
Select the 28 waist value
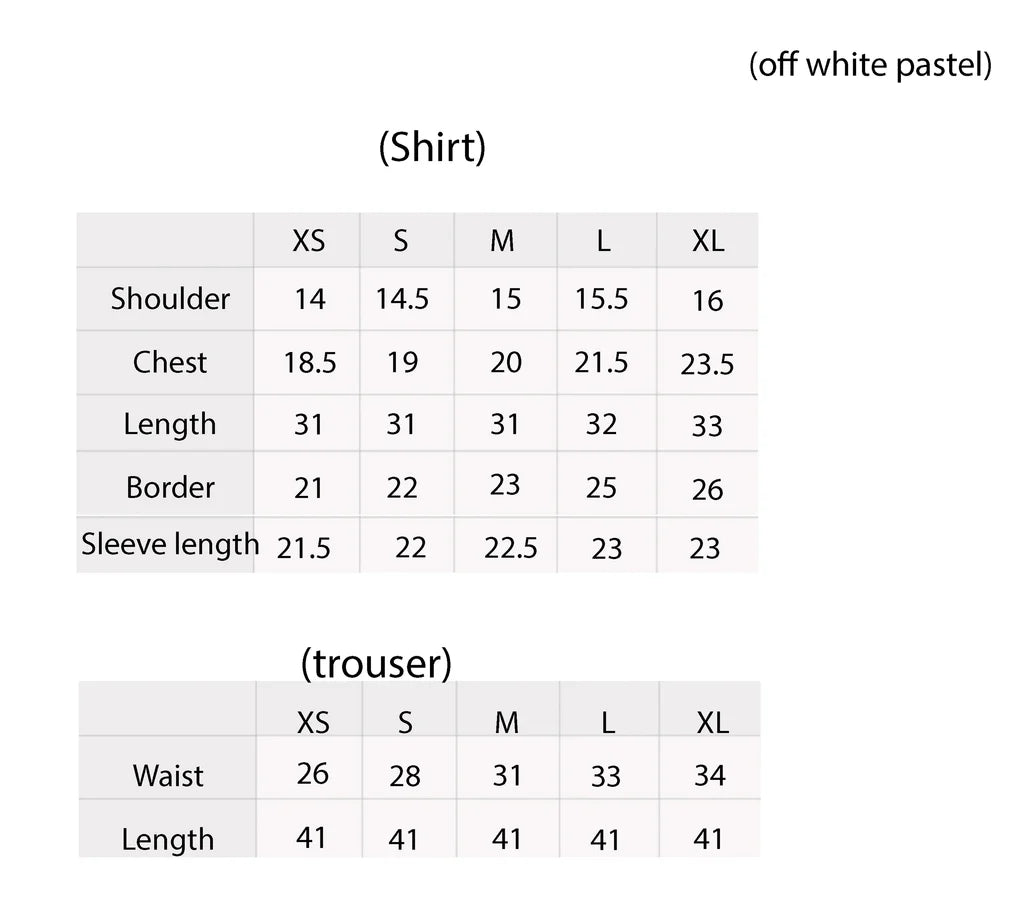405,776
